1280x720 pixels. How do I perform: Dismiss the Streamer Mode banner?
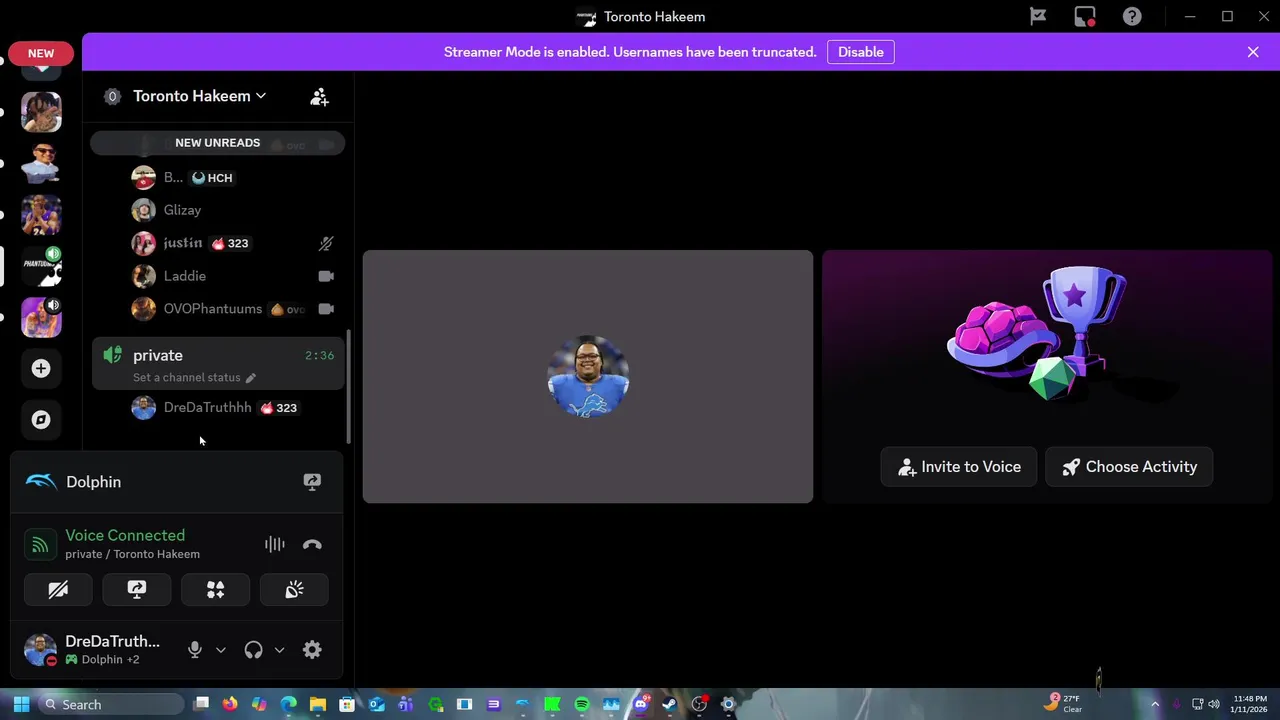point(1253,52)
